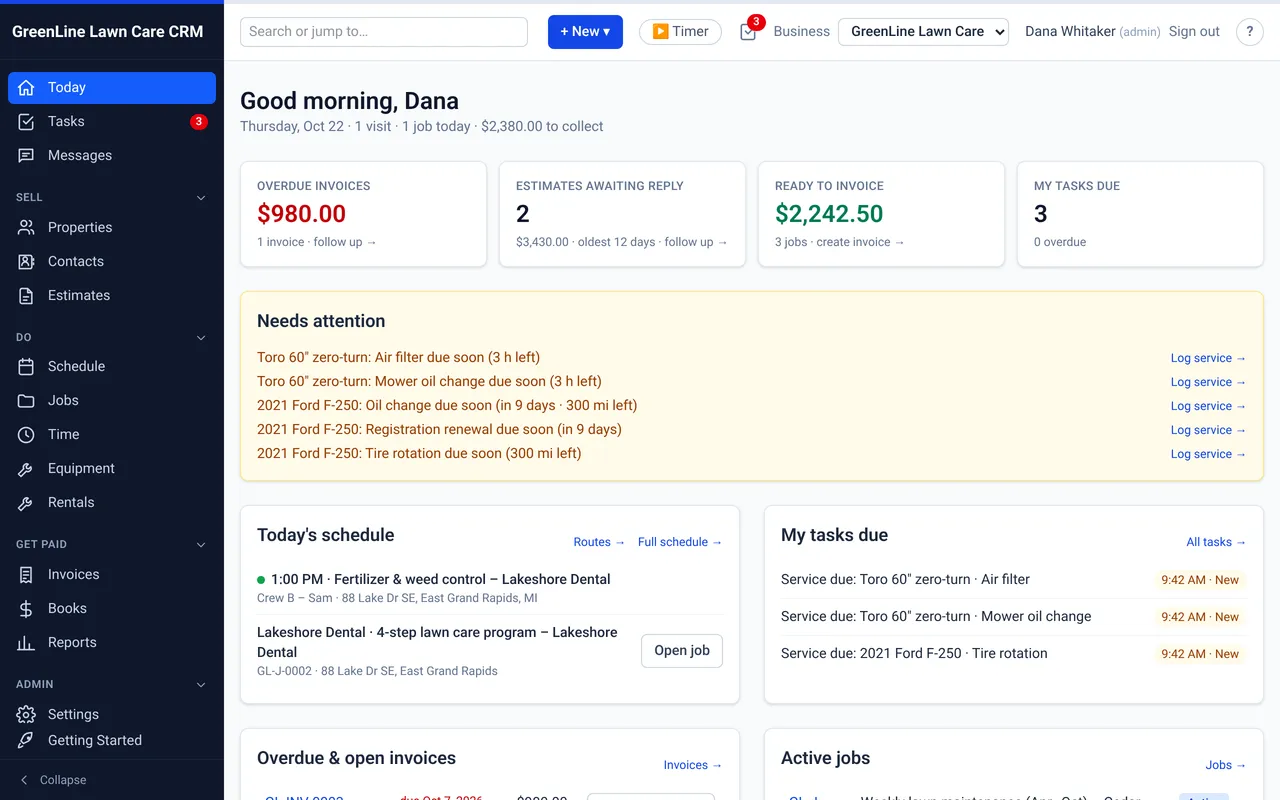Collapse the sidebar using the chevron

(25, 780)
